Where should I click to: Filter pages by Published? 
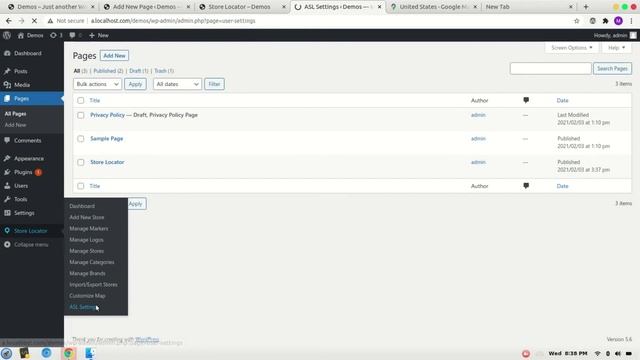pyautogui.click(x=108, y=71)
